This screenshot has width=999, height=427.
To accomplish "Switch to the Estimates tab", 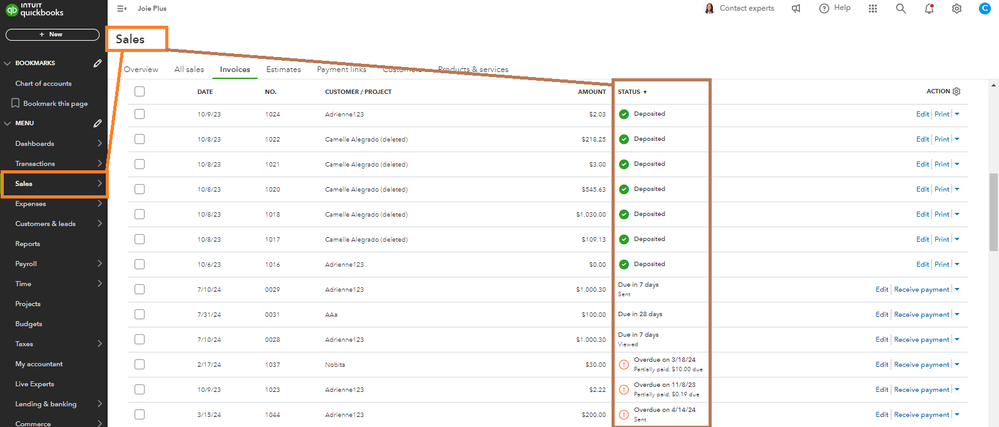I will [284, 69].
